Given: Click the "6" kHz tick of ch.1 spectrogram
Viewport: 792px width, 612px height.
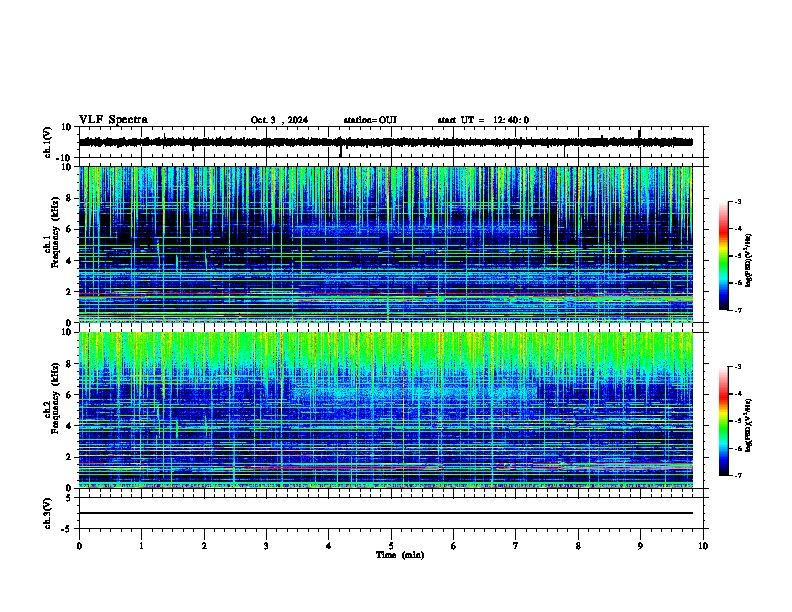Looking at the screenshot, I should click(69, 230).
